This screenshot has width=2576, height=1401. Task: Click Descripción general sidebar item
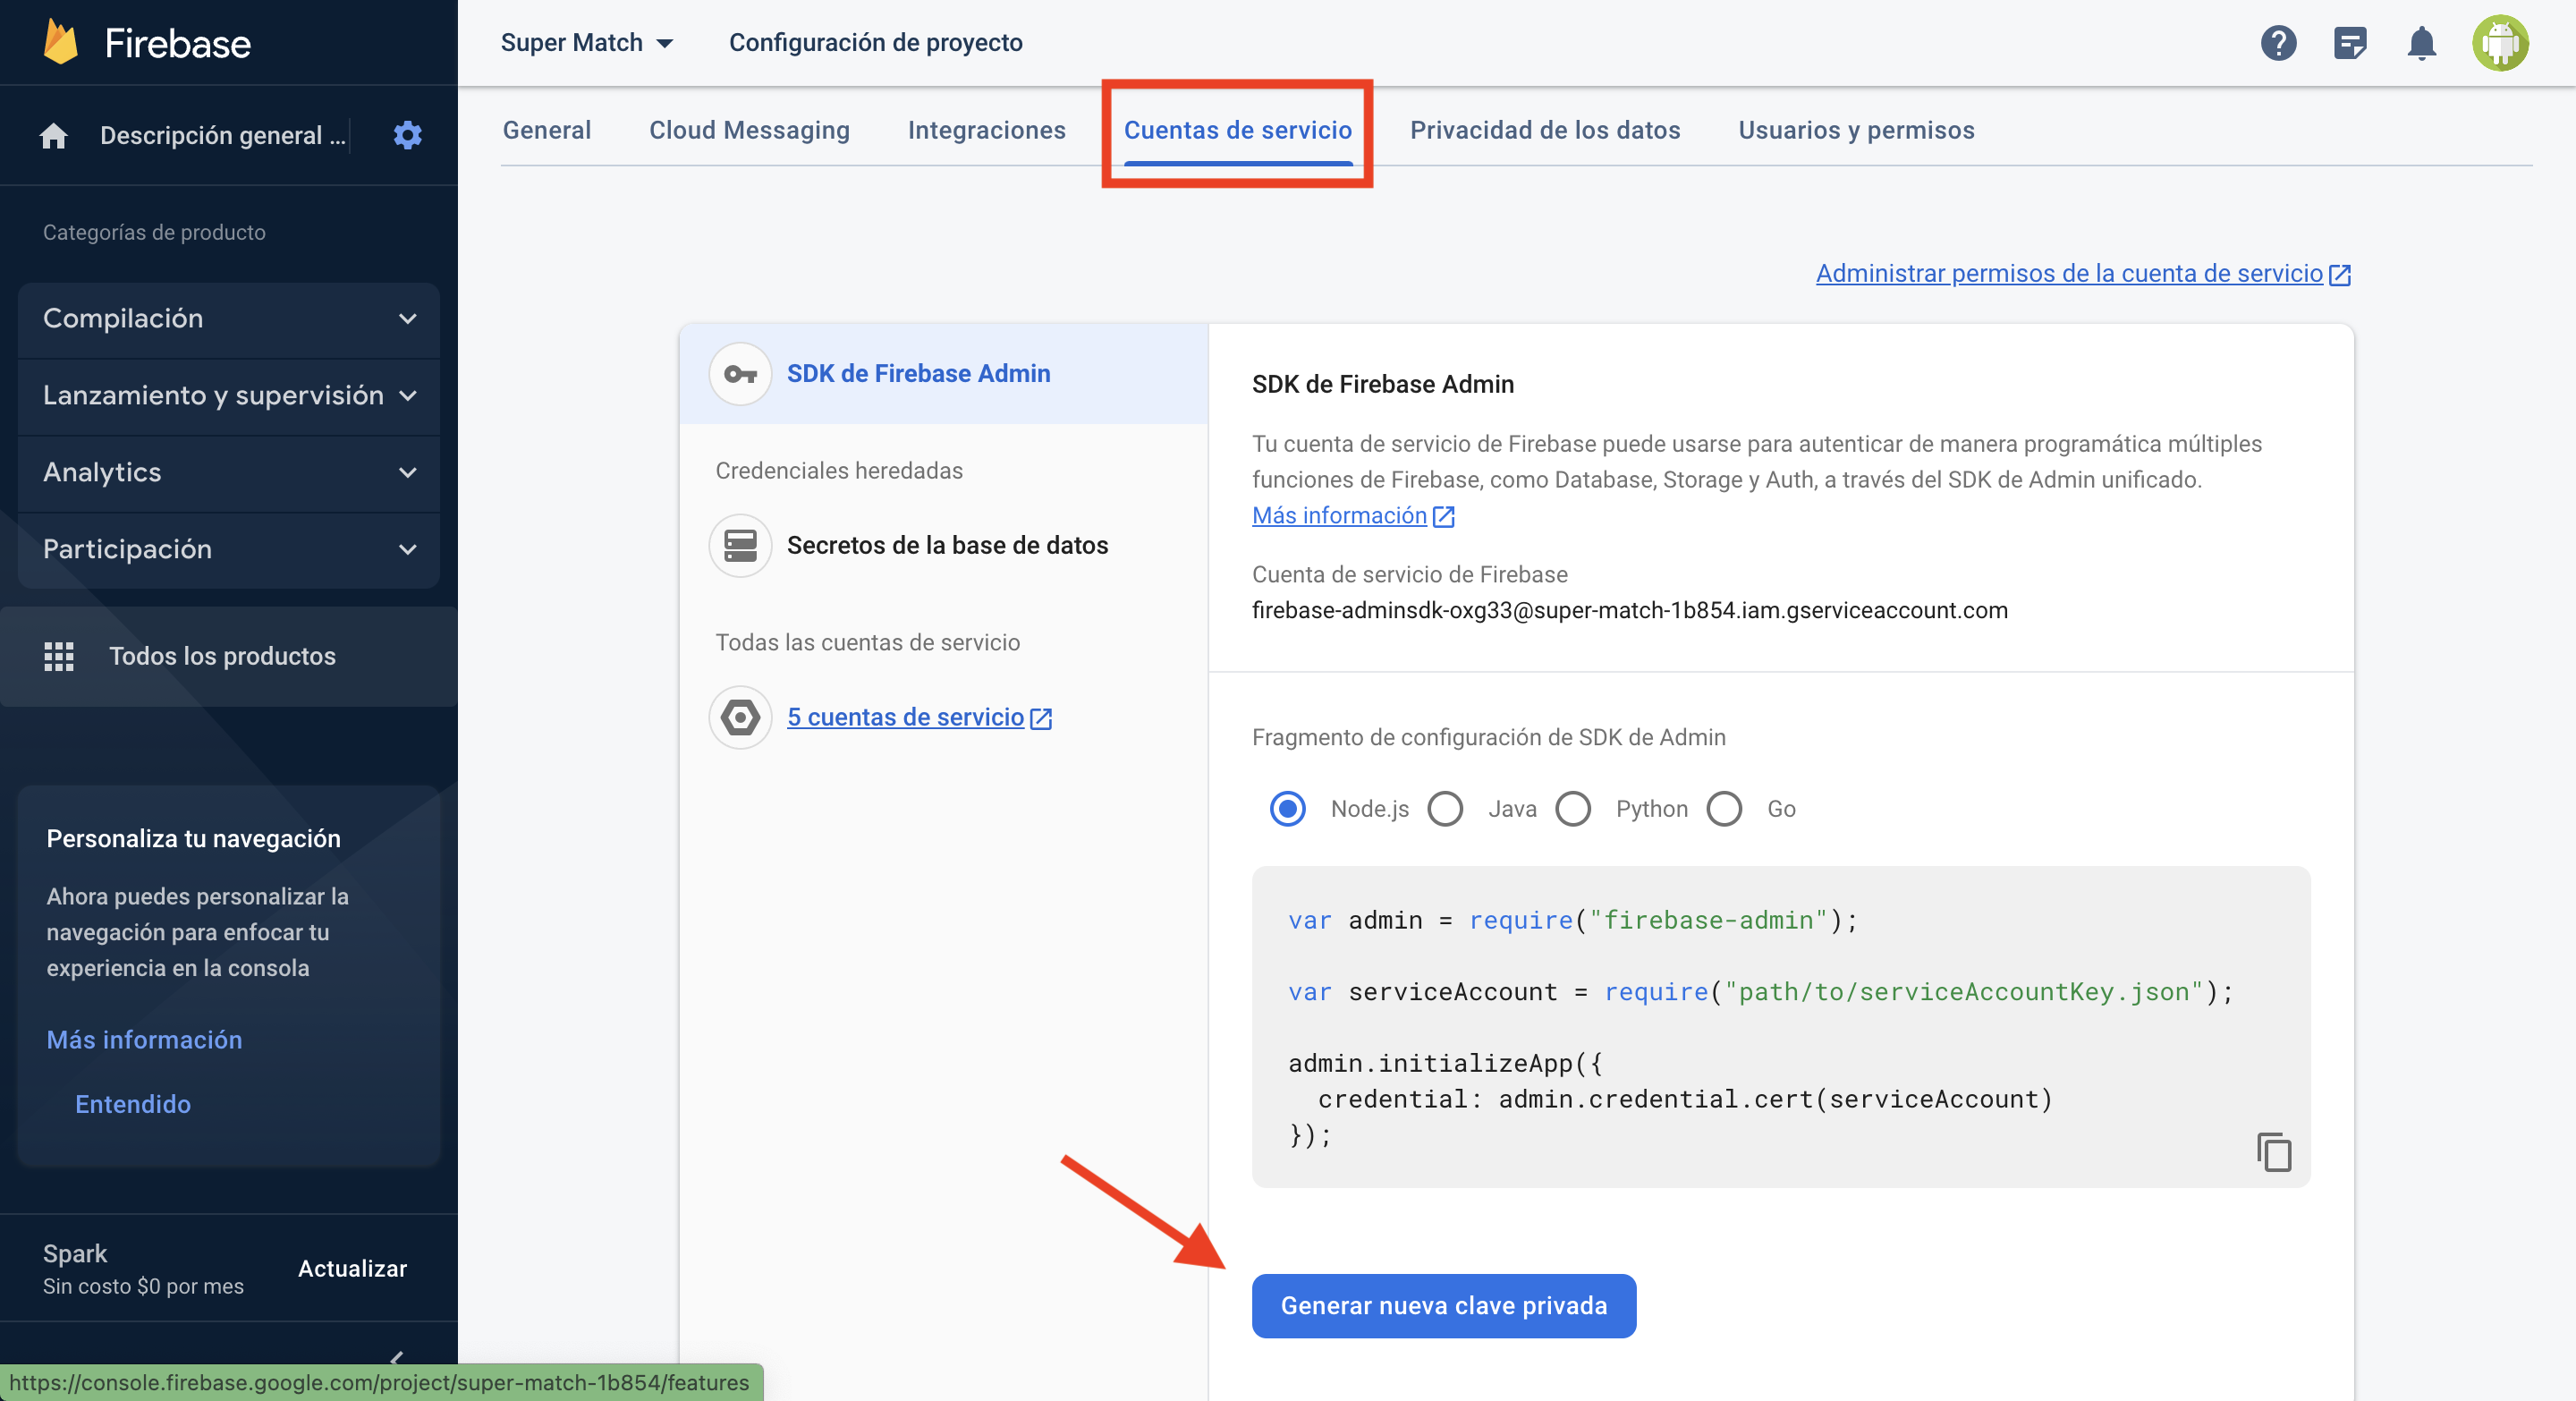tap(222, 135)
